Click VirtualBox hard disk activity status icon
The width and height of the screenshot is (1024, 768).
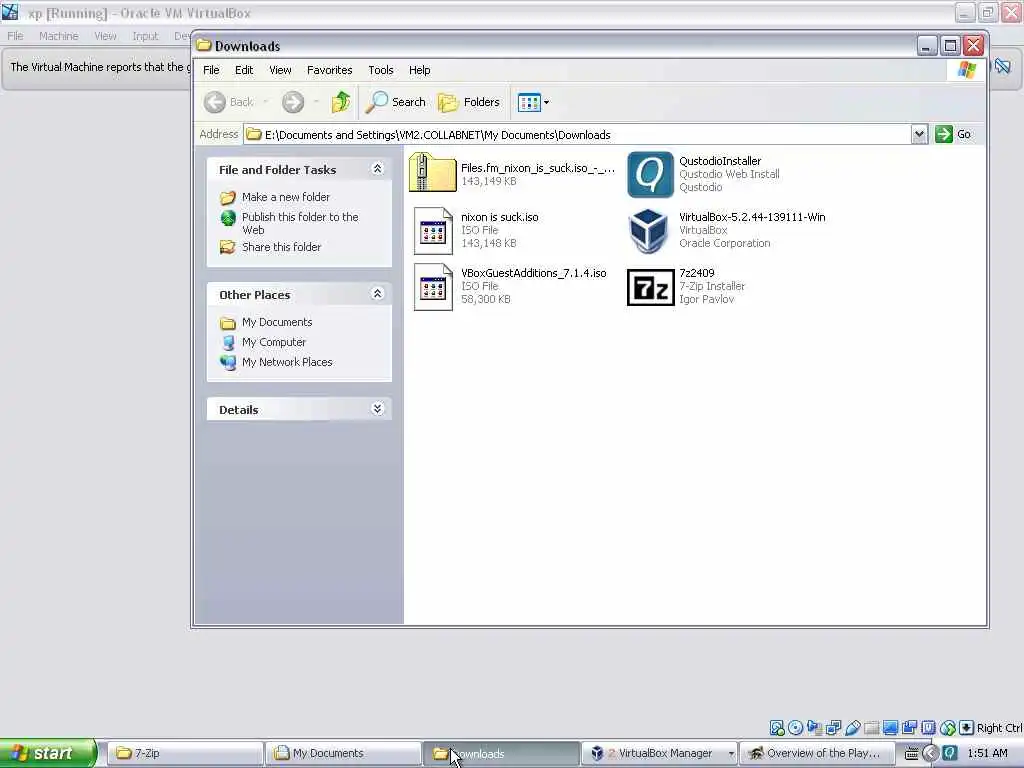[x=777, y=728]
